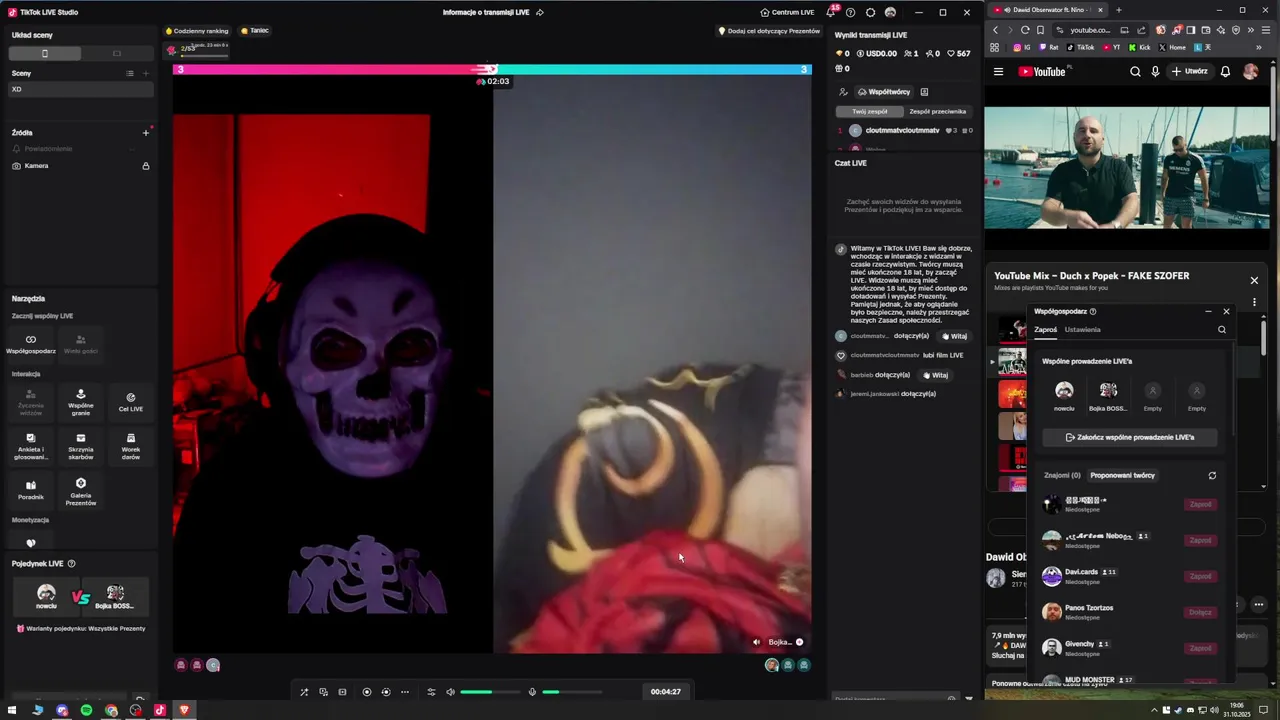This screenshot has height=720, width=1280.
Task: Open YouTube notifications bell
Action: point(1225,72)
